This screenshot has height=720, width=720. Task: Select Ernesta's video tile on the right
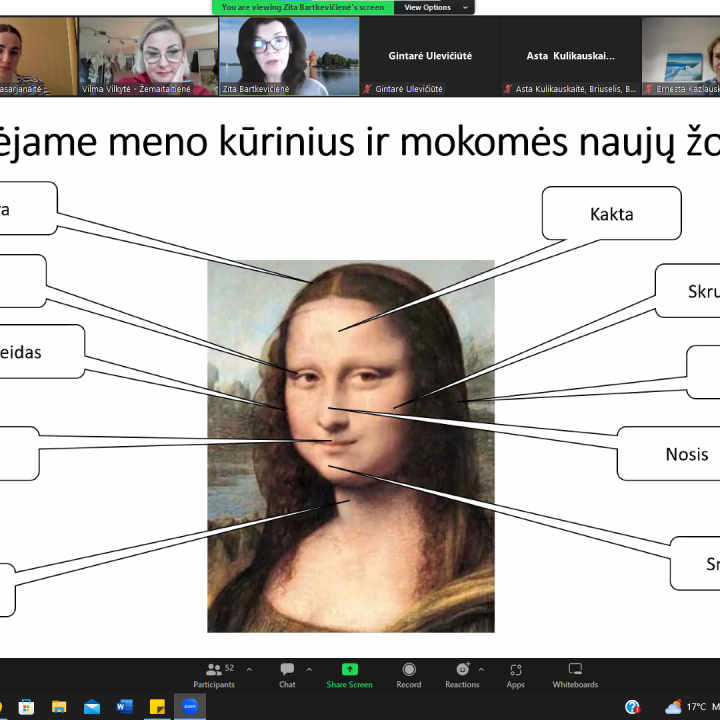(x=681, y=56)
